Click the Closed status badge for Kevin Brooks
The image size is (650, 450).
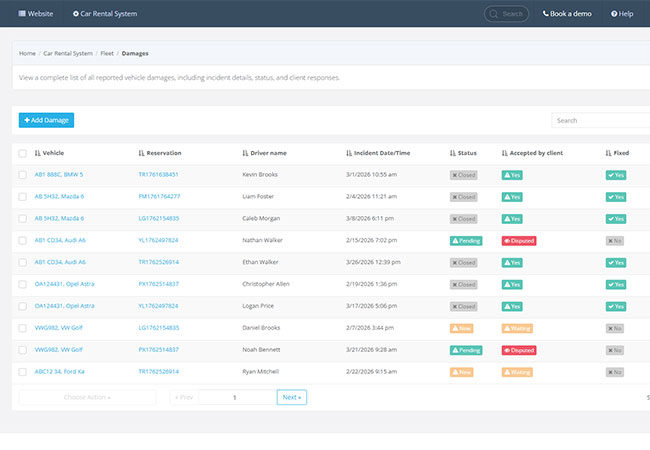pos(463,175)
